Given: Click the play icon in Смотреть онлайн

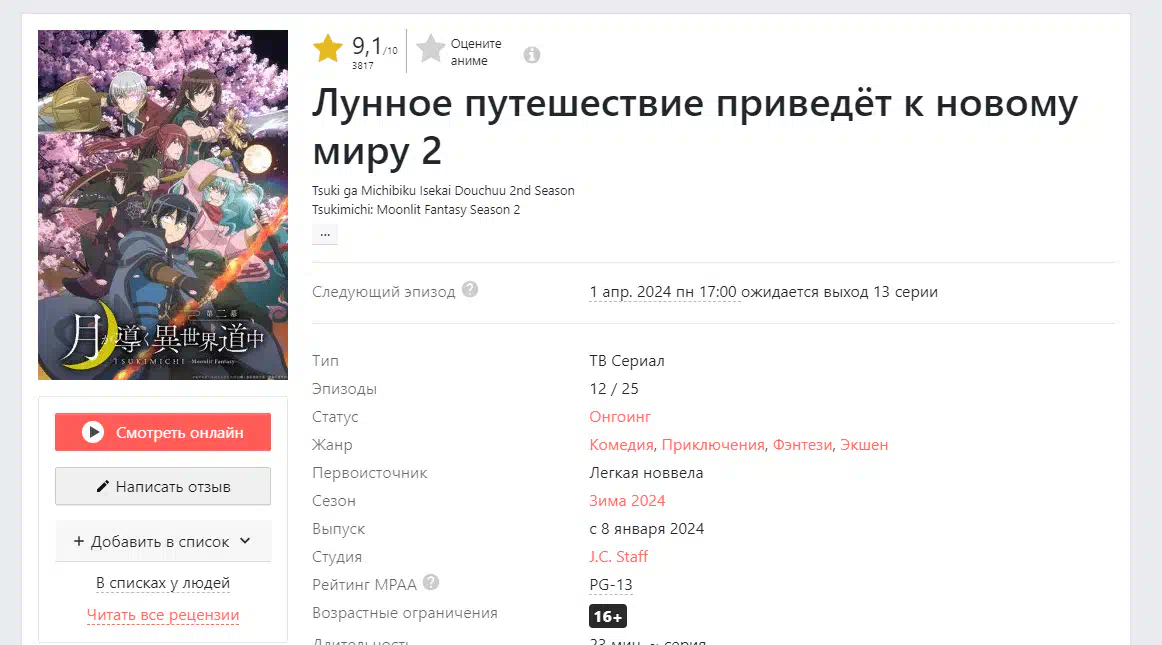Looking at the screenshot, I should 93,432.
